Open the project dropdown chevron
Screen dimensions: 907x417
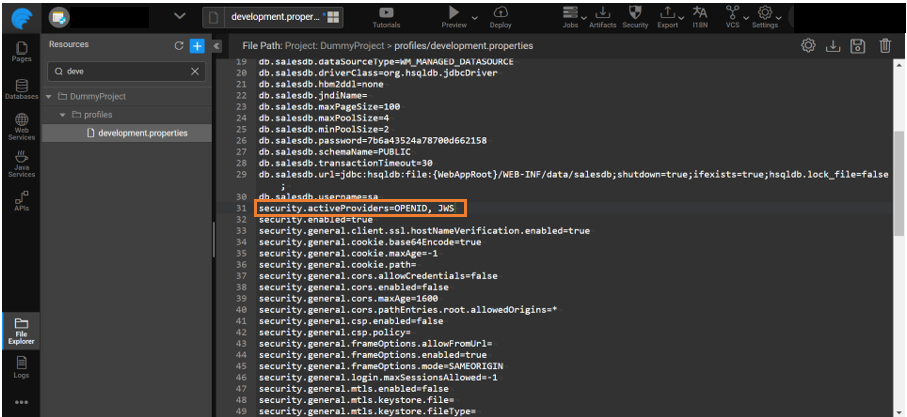coord(179,16)
